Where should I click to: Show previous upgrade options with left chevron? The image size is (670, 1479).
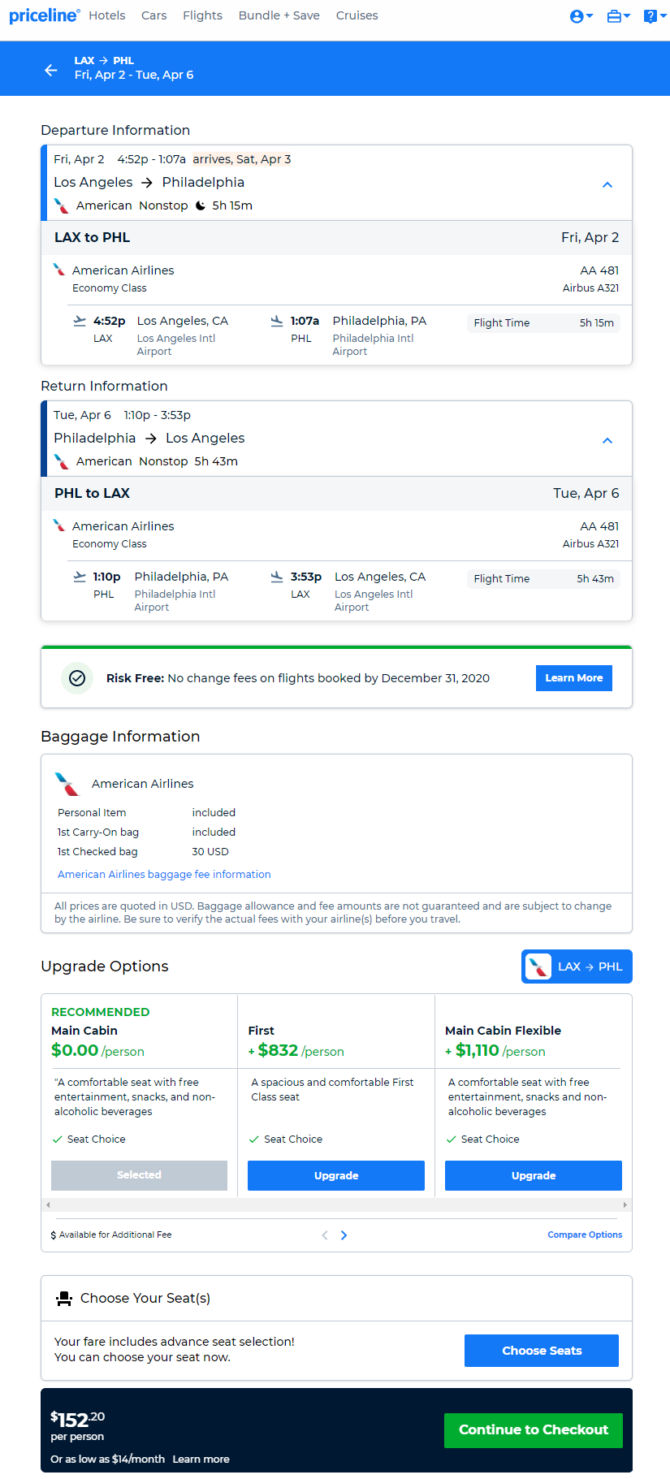325,1235
